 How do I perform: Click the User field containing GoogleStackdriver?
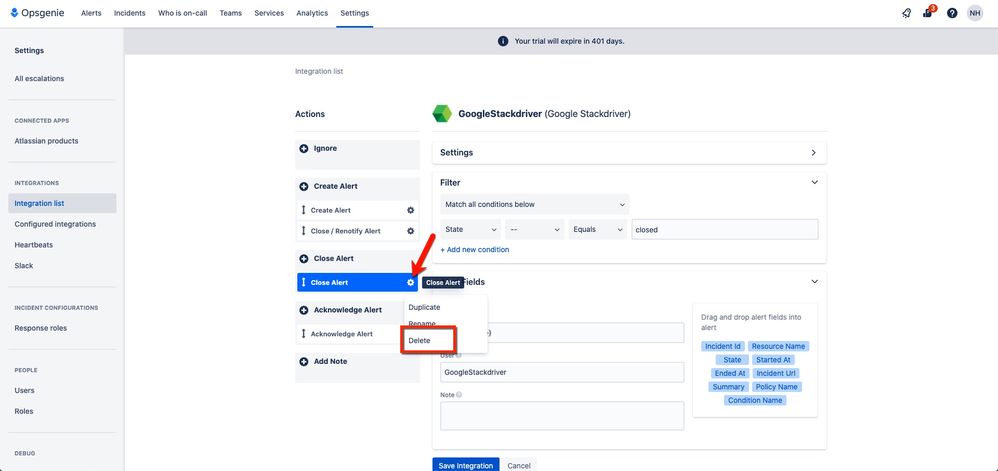click(562, 372)
